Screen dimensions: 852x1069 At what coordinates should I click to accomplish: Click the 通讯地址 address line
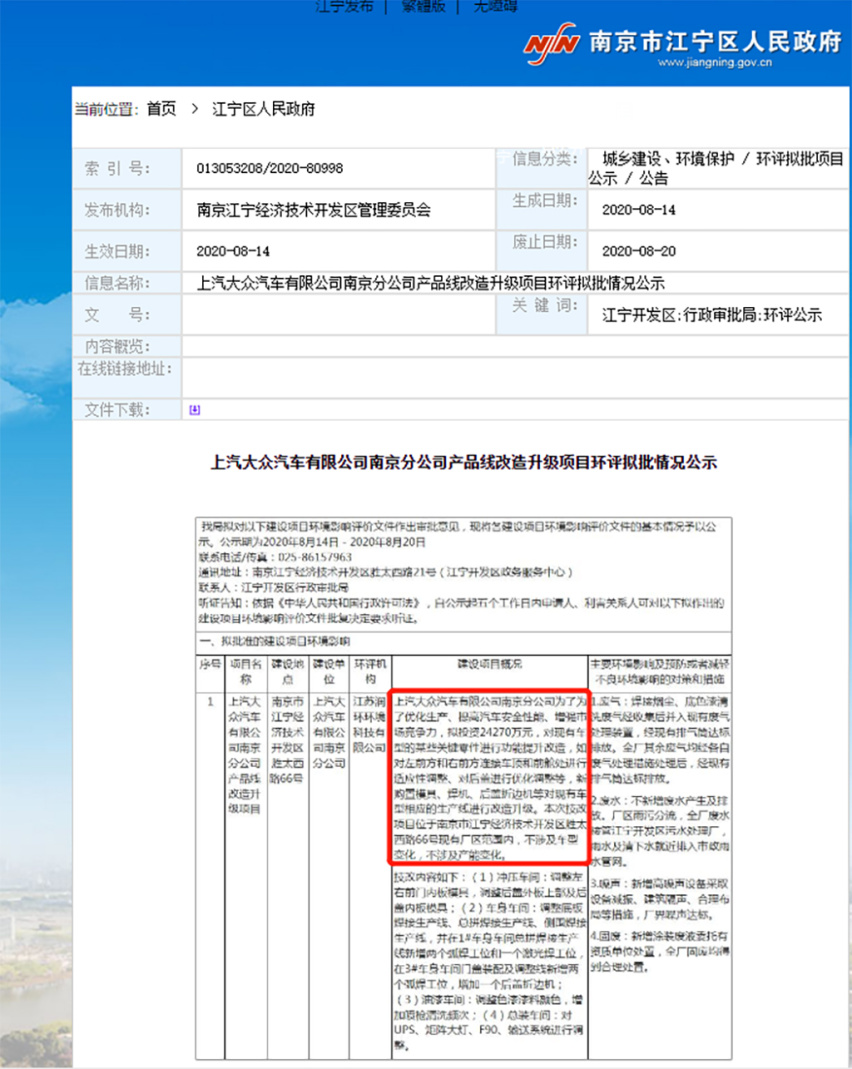(x=386, y=572)
